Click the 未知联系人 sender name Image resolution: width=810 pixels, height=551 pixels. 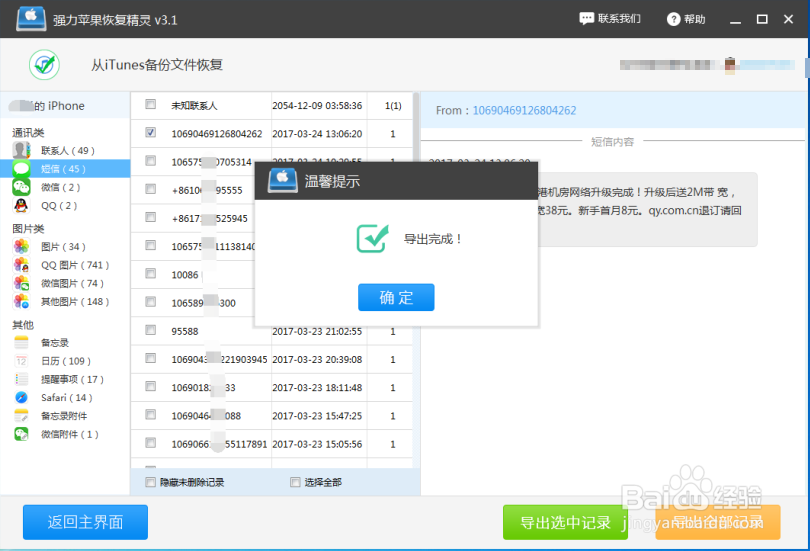[194, 106]
